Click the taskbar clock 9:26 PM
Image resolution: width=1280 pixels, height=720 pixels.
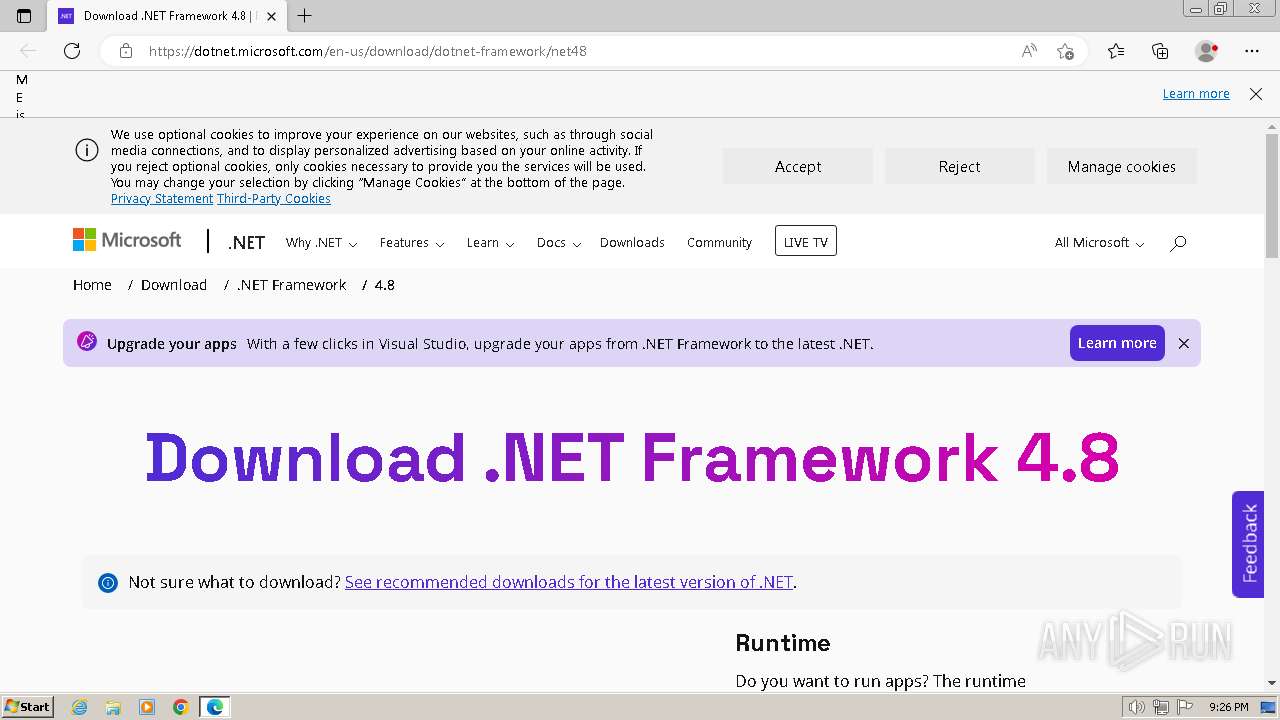tap(1228, 707)
